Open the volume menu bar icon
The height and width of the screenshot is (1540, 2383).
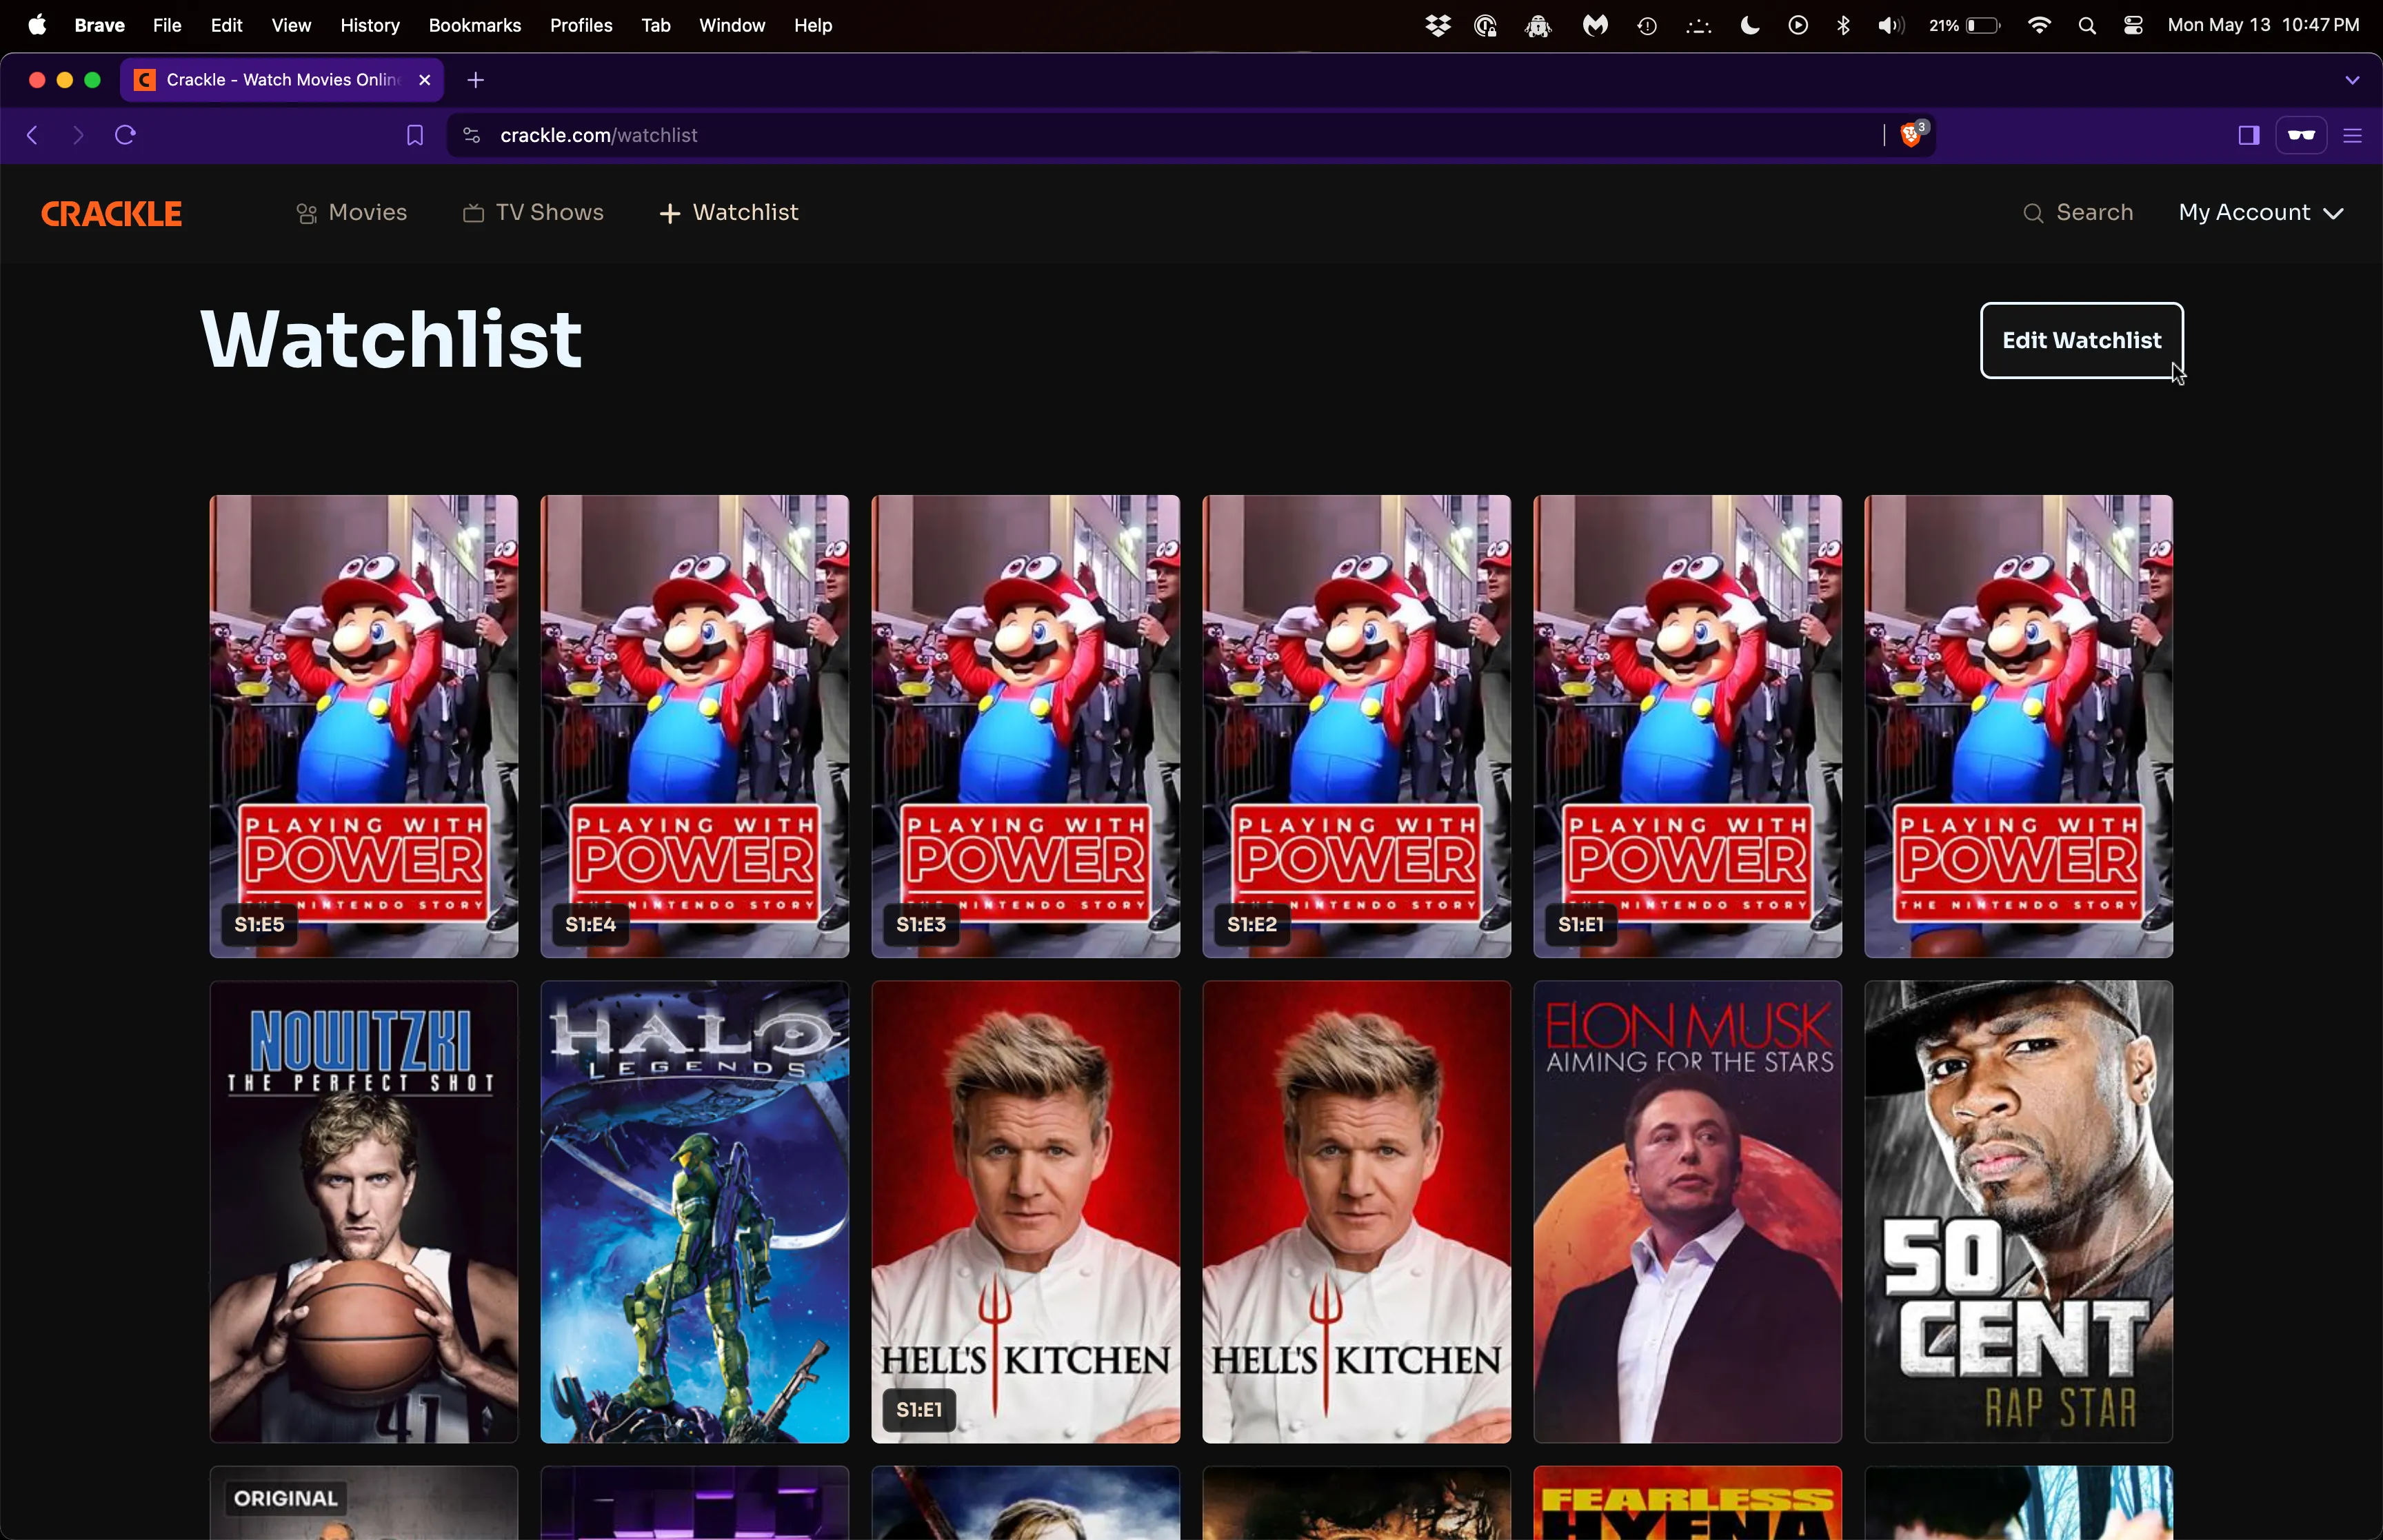click(1890, 26)
